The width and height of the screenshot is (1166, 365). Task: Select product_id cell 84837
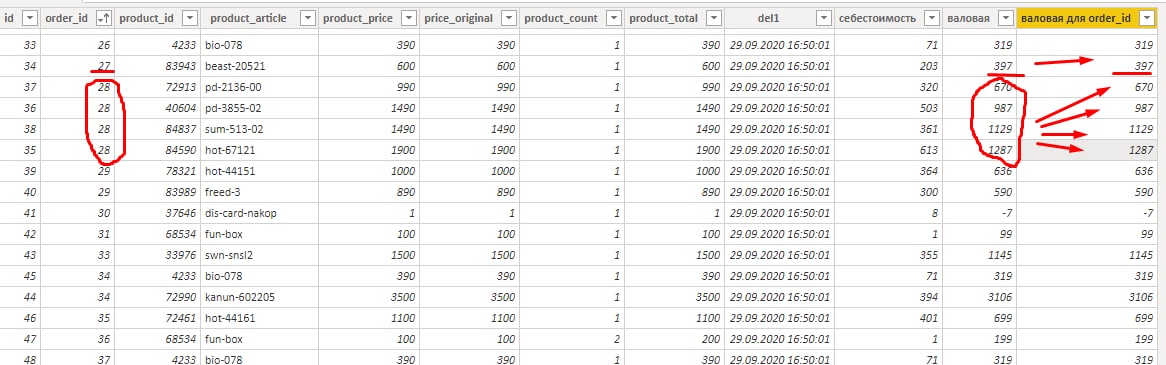point(157,129)
